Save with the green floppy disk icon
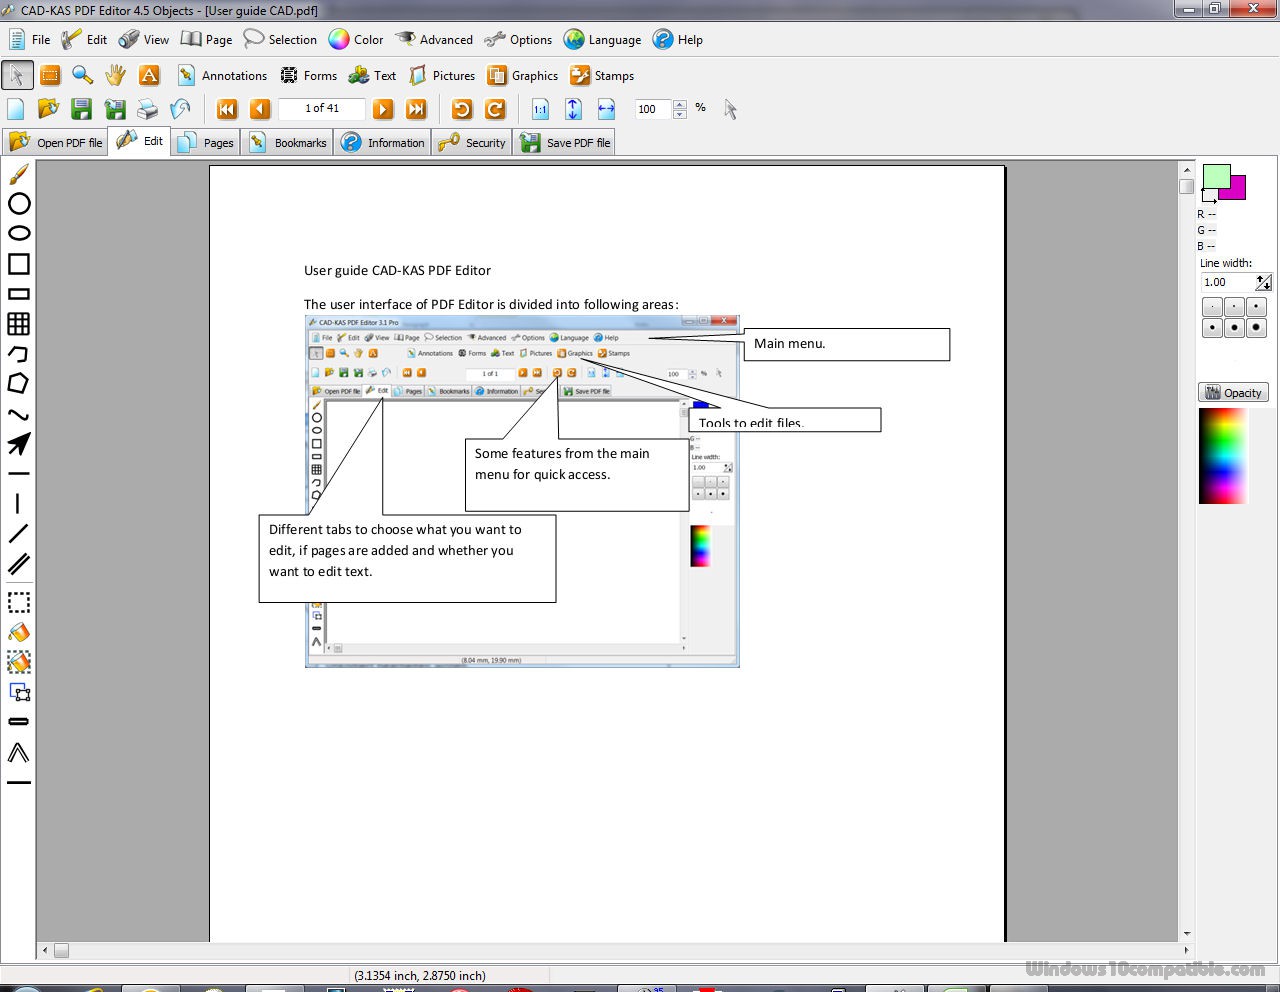This screenshot has height=992, width=1280. coord(82,109)
